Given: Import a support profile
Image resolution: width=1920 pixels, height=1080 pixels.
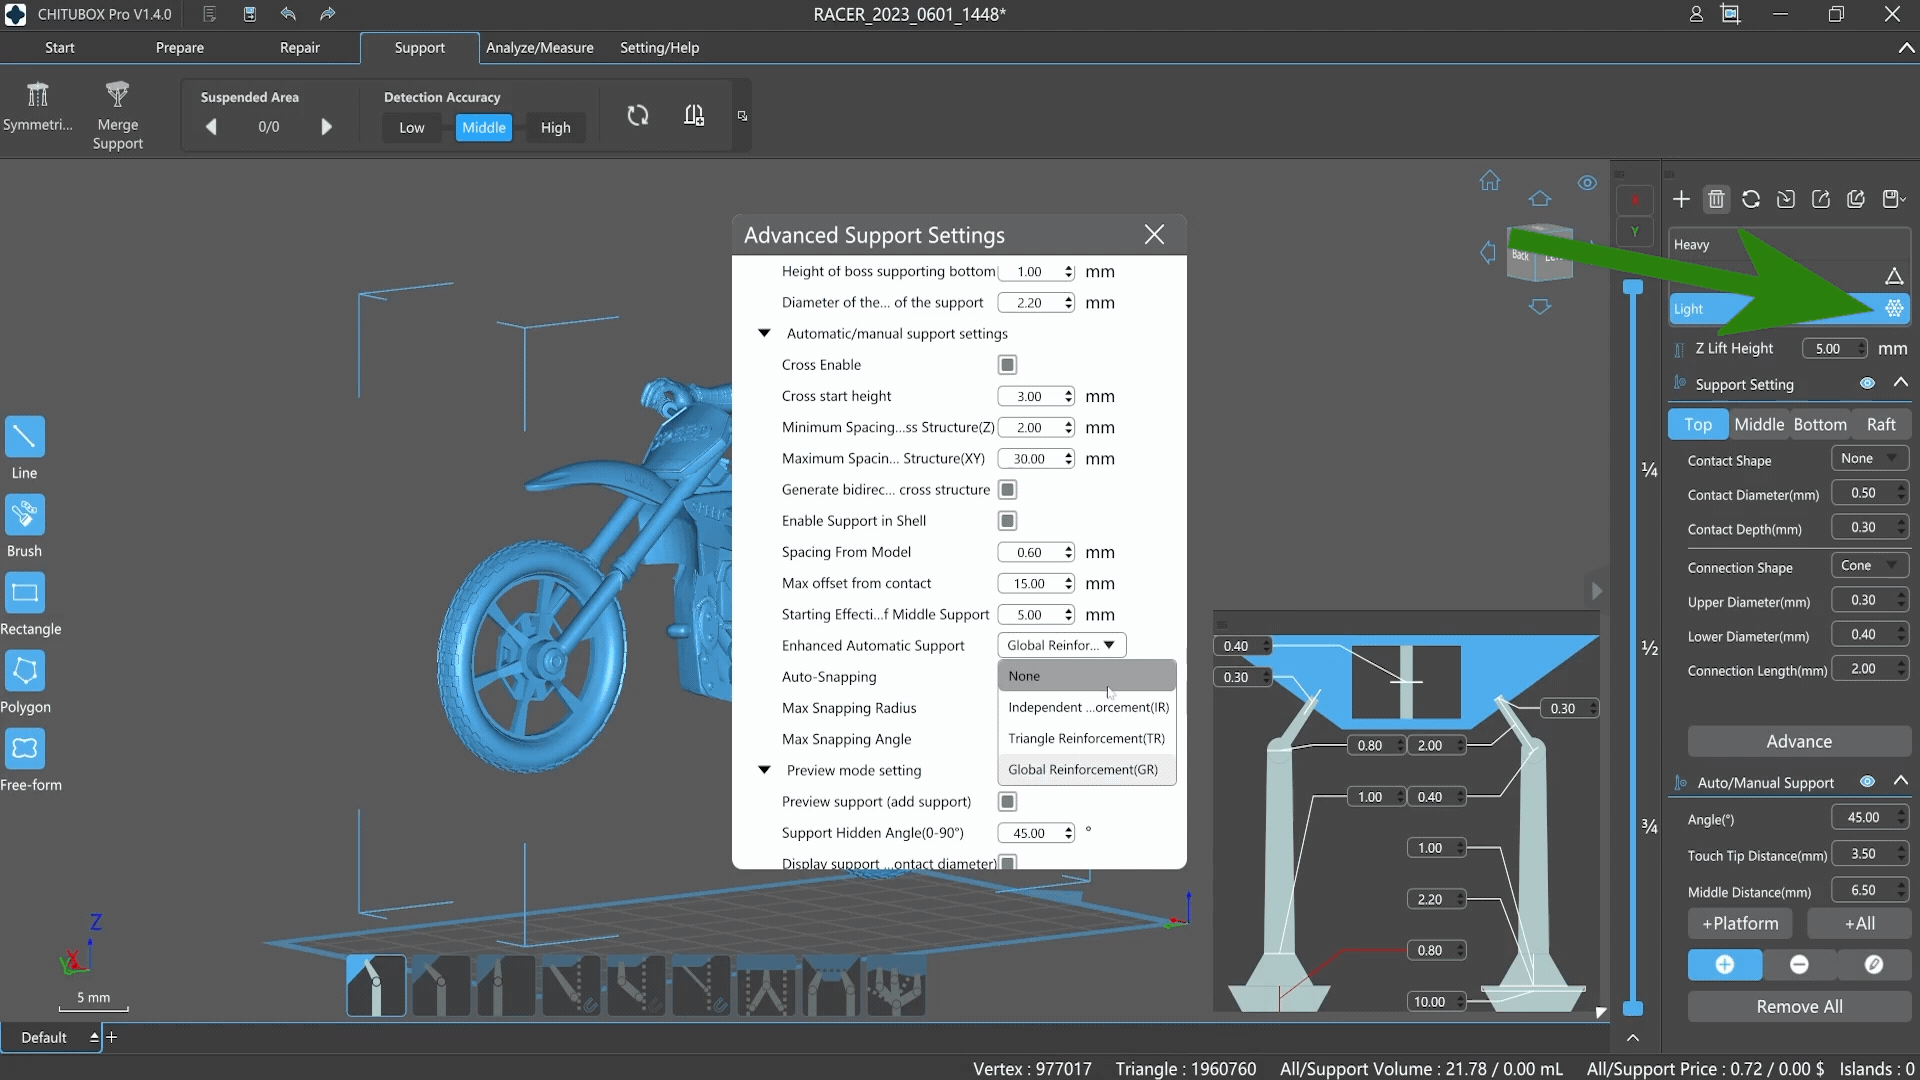Looking at the screenshot, I should point(1786,199).
